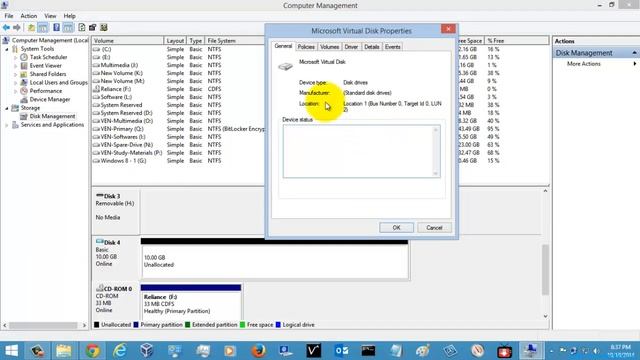Sort by the % Free column header
Viewport: 640px width, 360px height.
[x=516, y=41]
